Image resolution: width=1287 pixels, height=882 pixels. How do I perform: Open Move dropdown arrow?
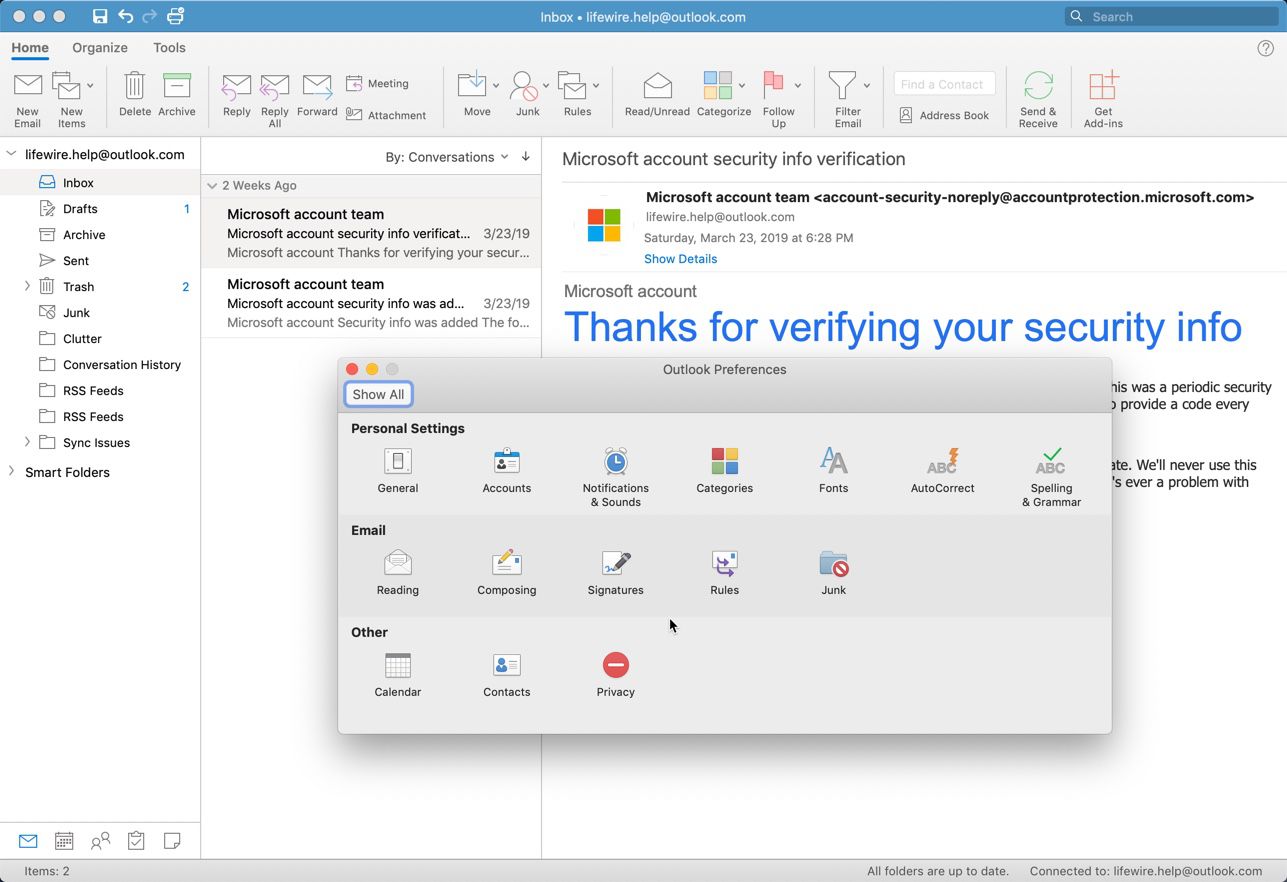[496, 86]
